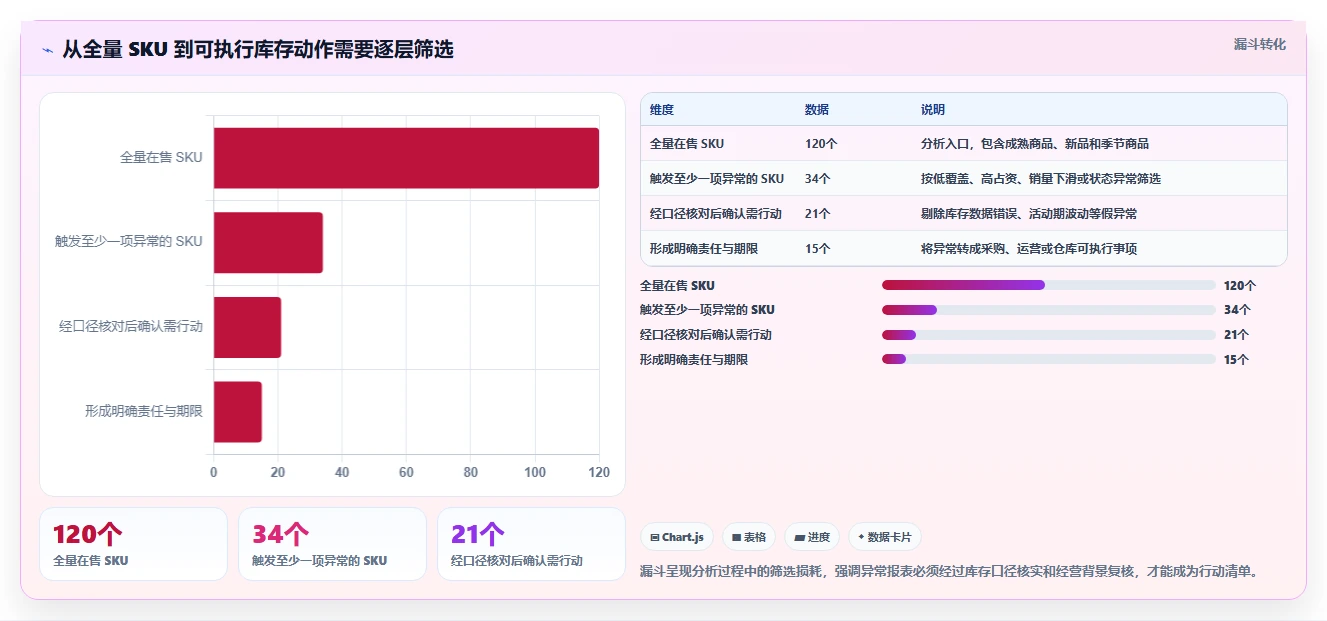Viewport: 1327px width, 621px height.
Task: Click the 形成明确责任与期限 progress bar
Action: click(1049, 359)
